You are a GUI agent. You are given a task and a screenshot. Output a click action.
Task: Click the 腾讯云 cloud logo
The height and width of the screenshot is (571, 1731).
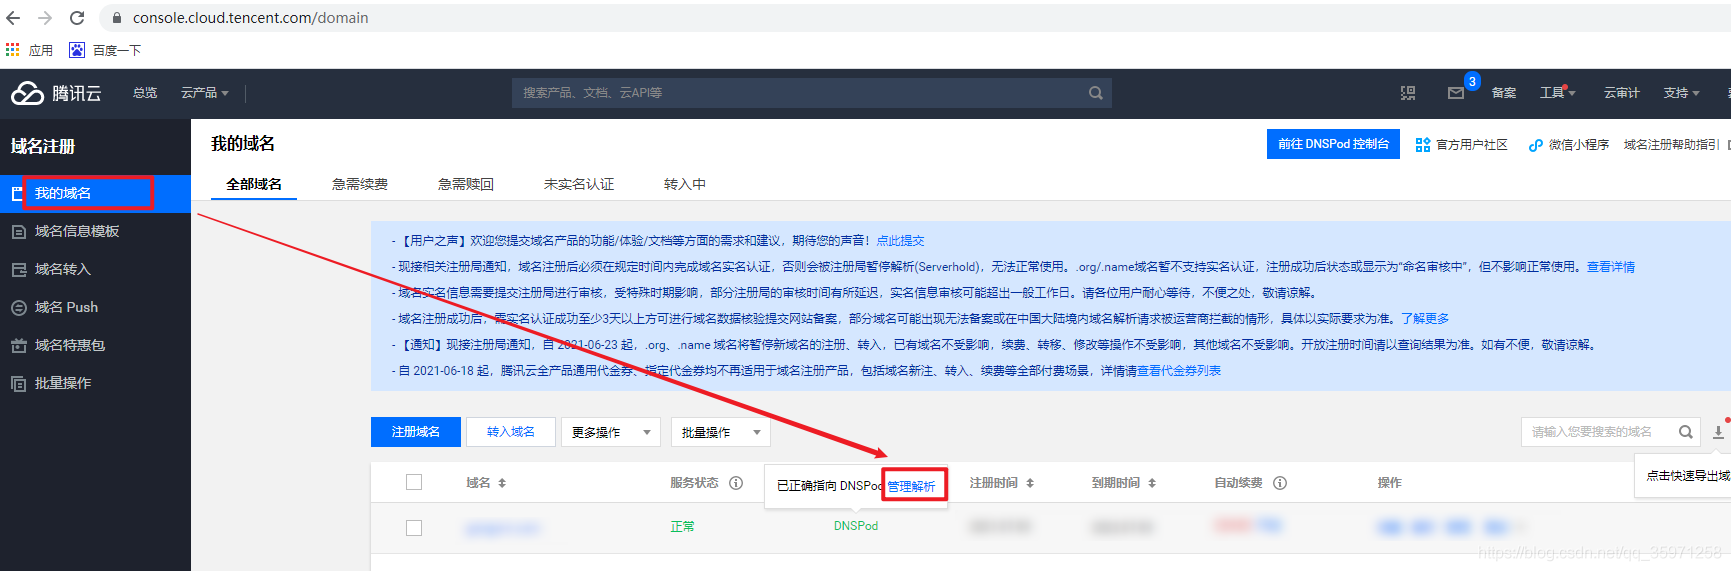click(56, 93)
